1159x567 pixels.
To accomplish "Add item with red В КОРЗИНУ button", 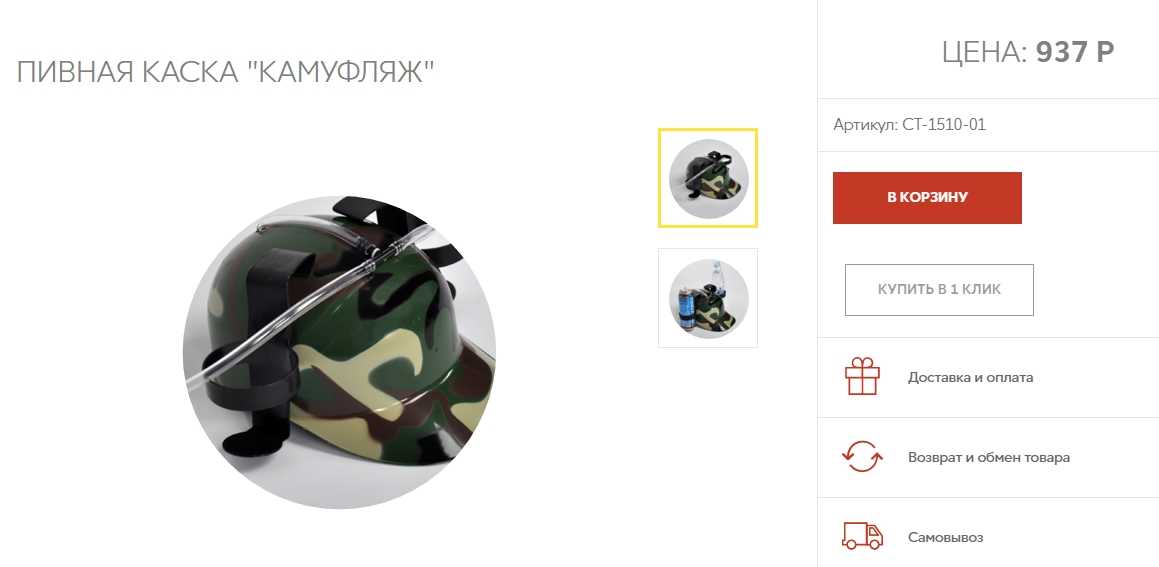I will click(927, 197).
